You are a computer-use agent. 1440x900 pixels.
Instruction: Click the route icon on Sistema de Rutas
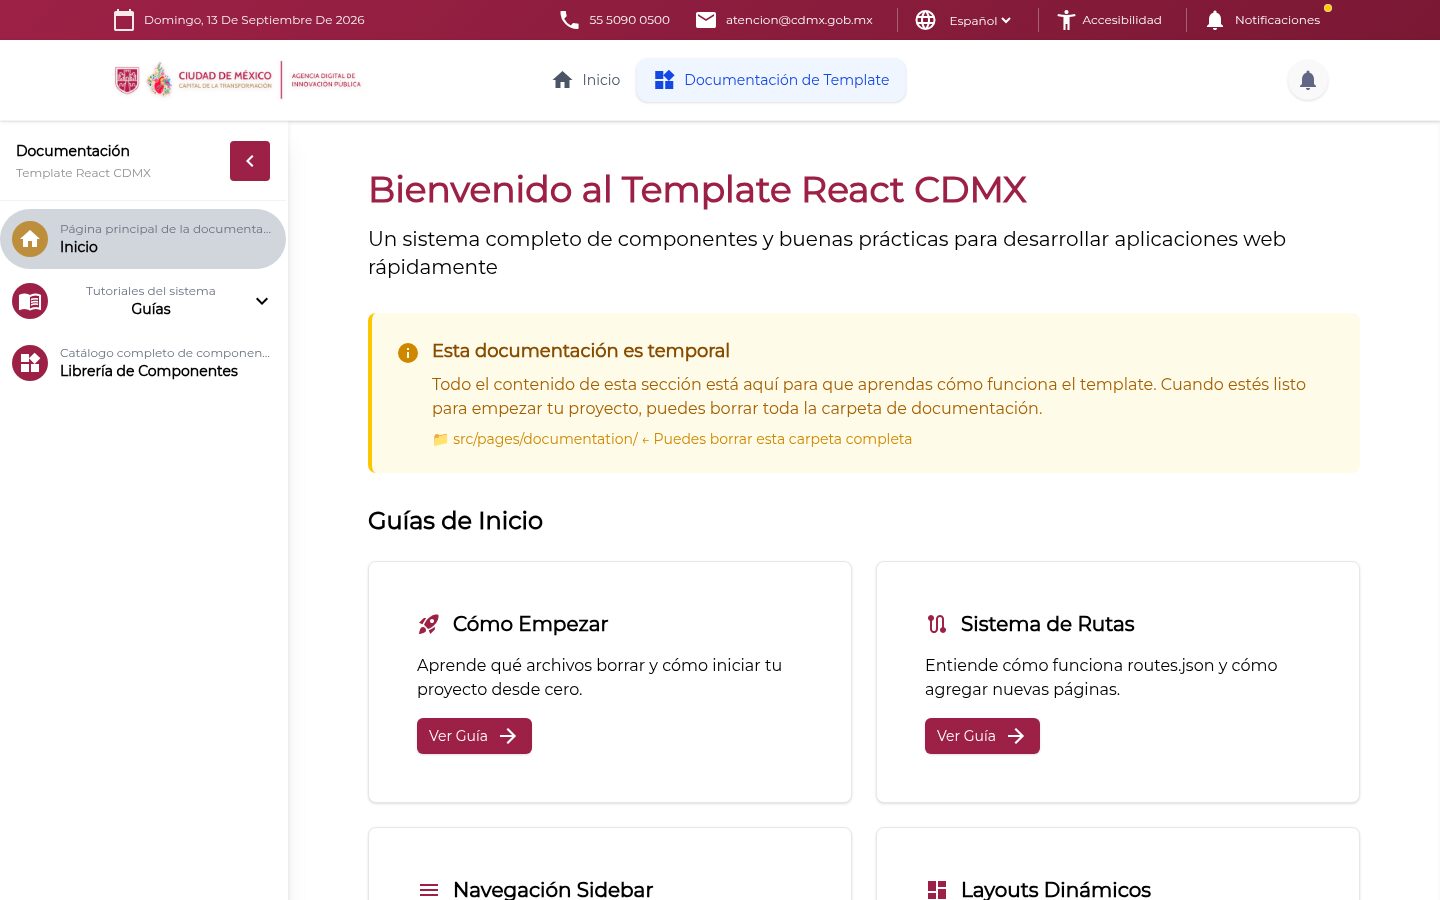pos(937,624)
